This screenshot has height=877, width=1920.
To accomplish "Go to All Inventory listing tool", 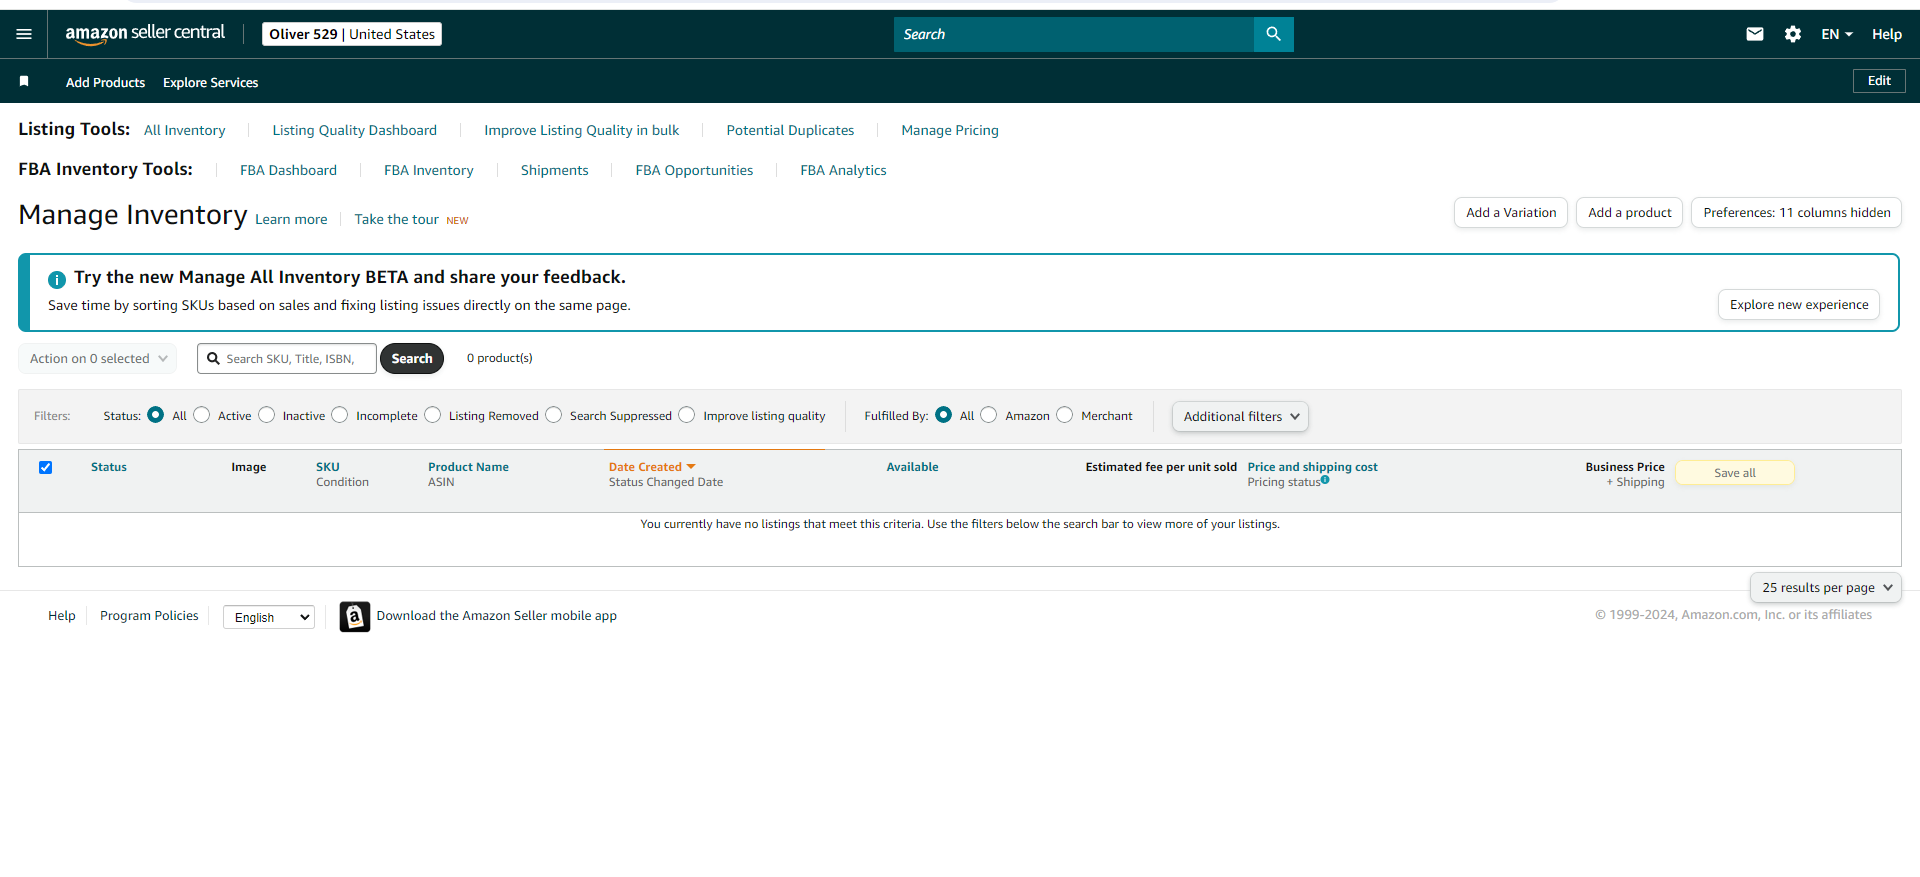I will point(185,130).
